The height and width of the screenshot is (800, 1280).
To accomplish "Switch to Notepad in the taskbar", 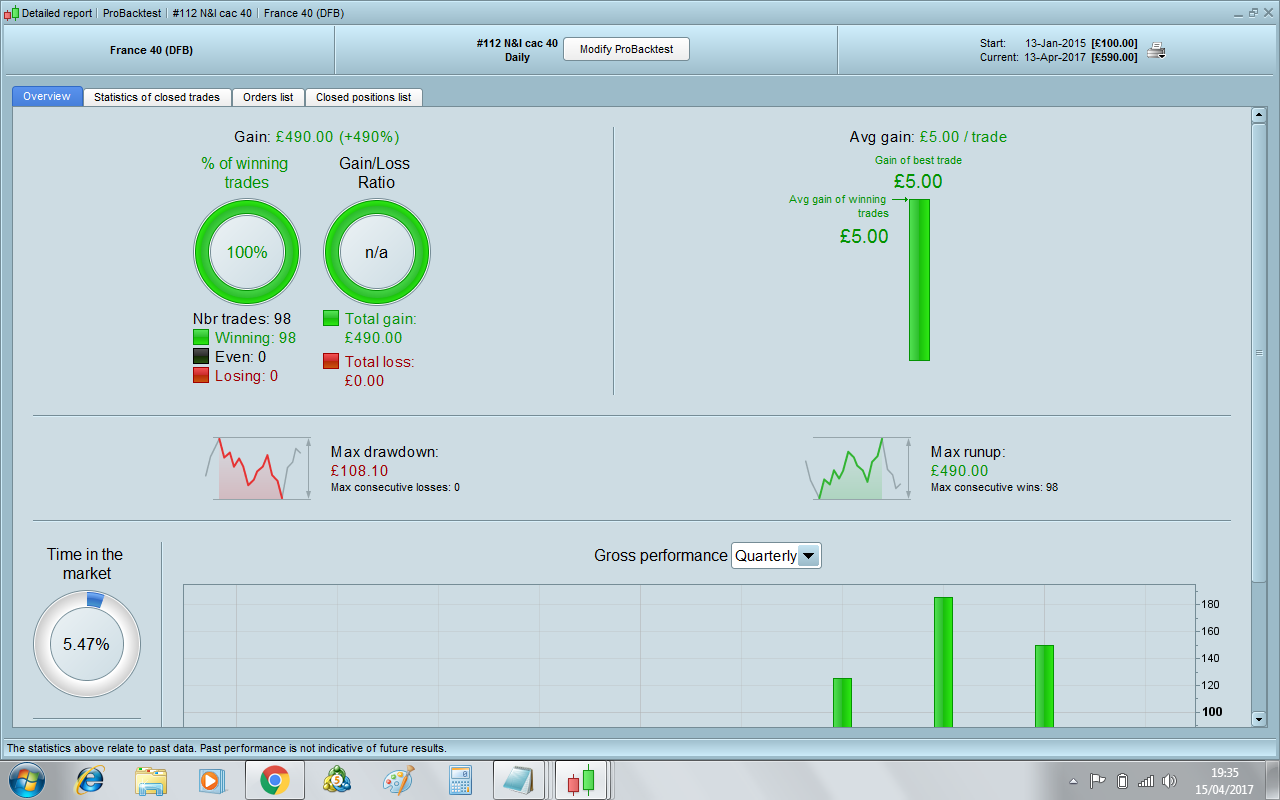I will tap(520, 780).
